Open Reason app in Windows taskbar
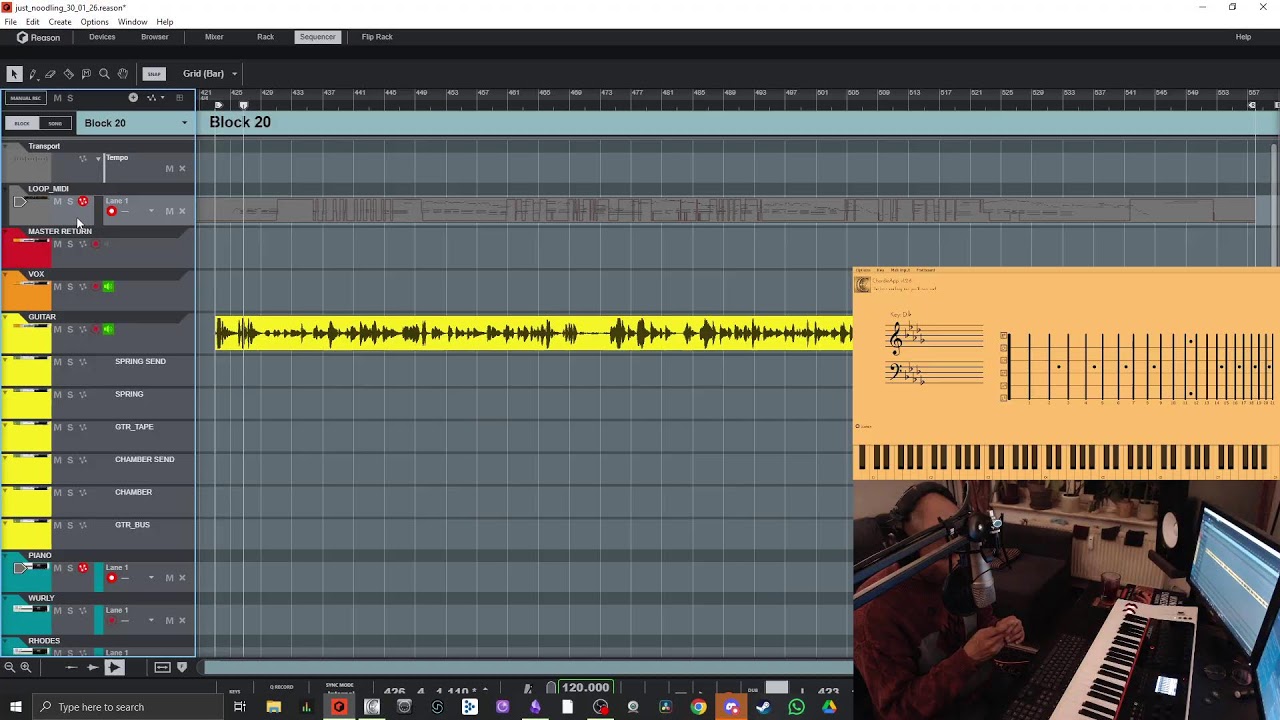Screen dimensions: 1280x720 (339, 707)
